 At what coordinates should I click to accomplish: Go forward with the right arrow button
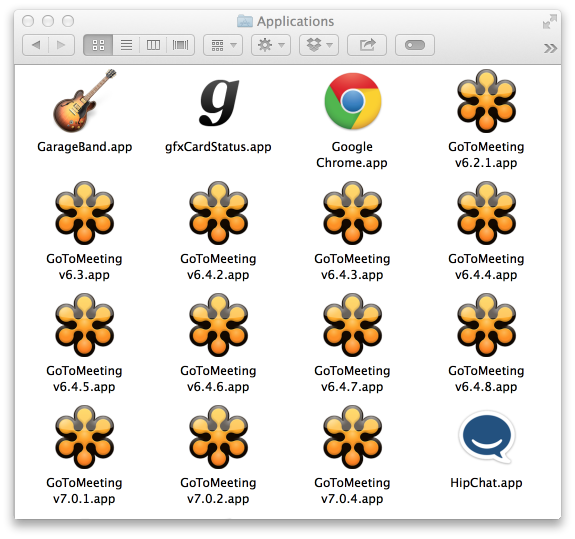click(61, 45)
